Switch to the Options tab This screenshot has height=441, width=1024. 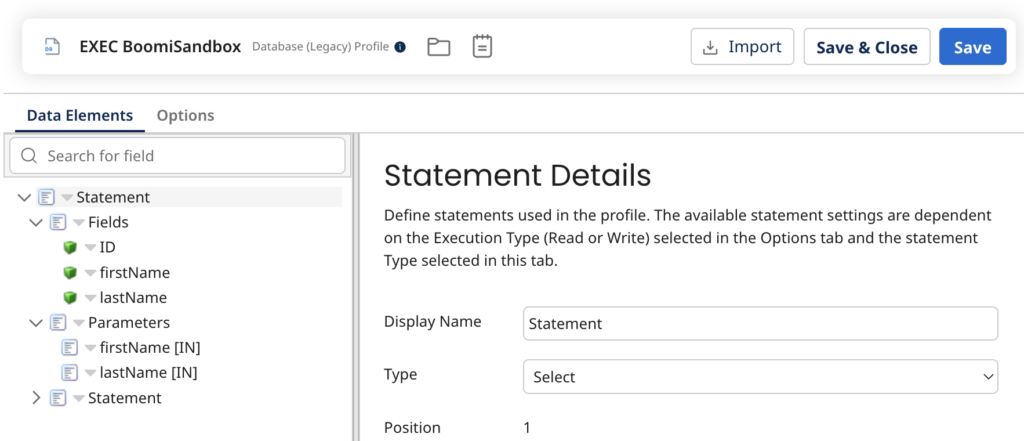(x=185, y=115)
